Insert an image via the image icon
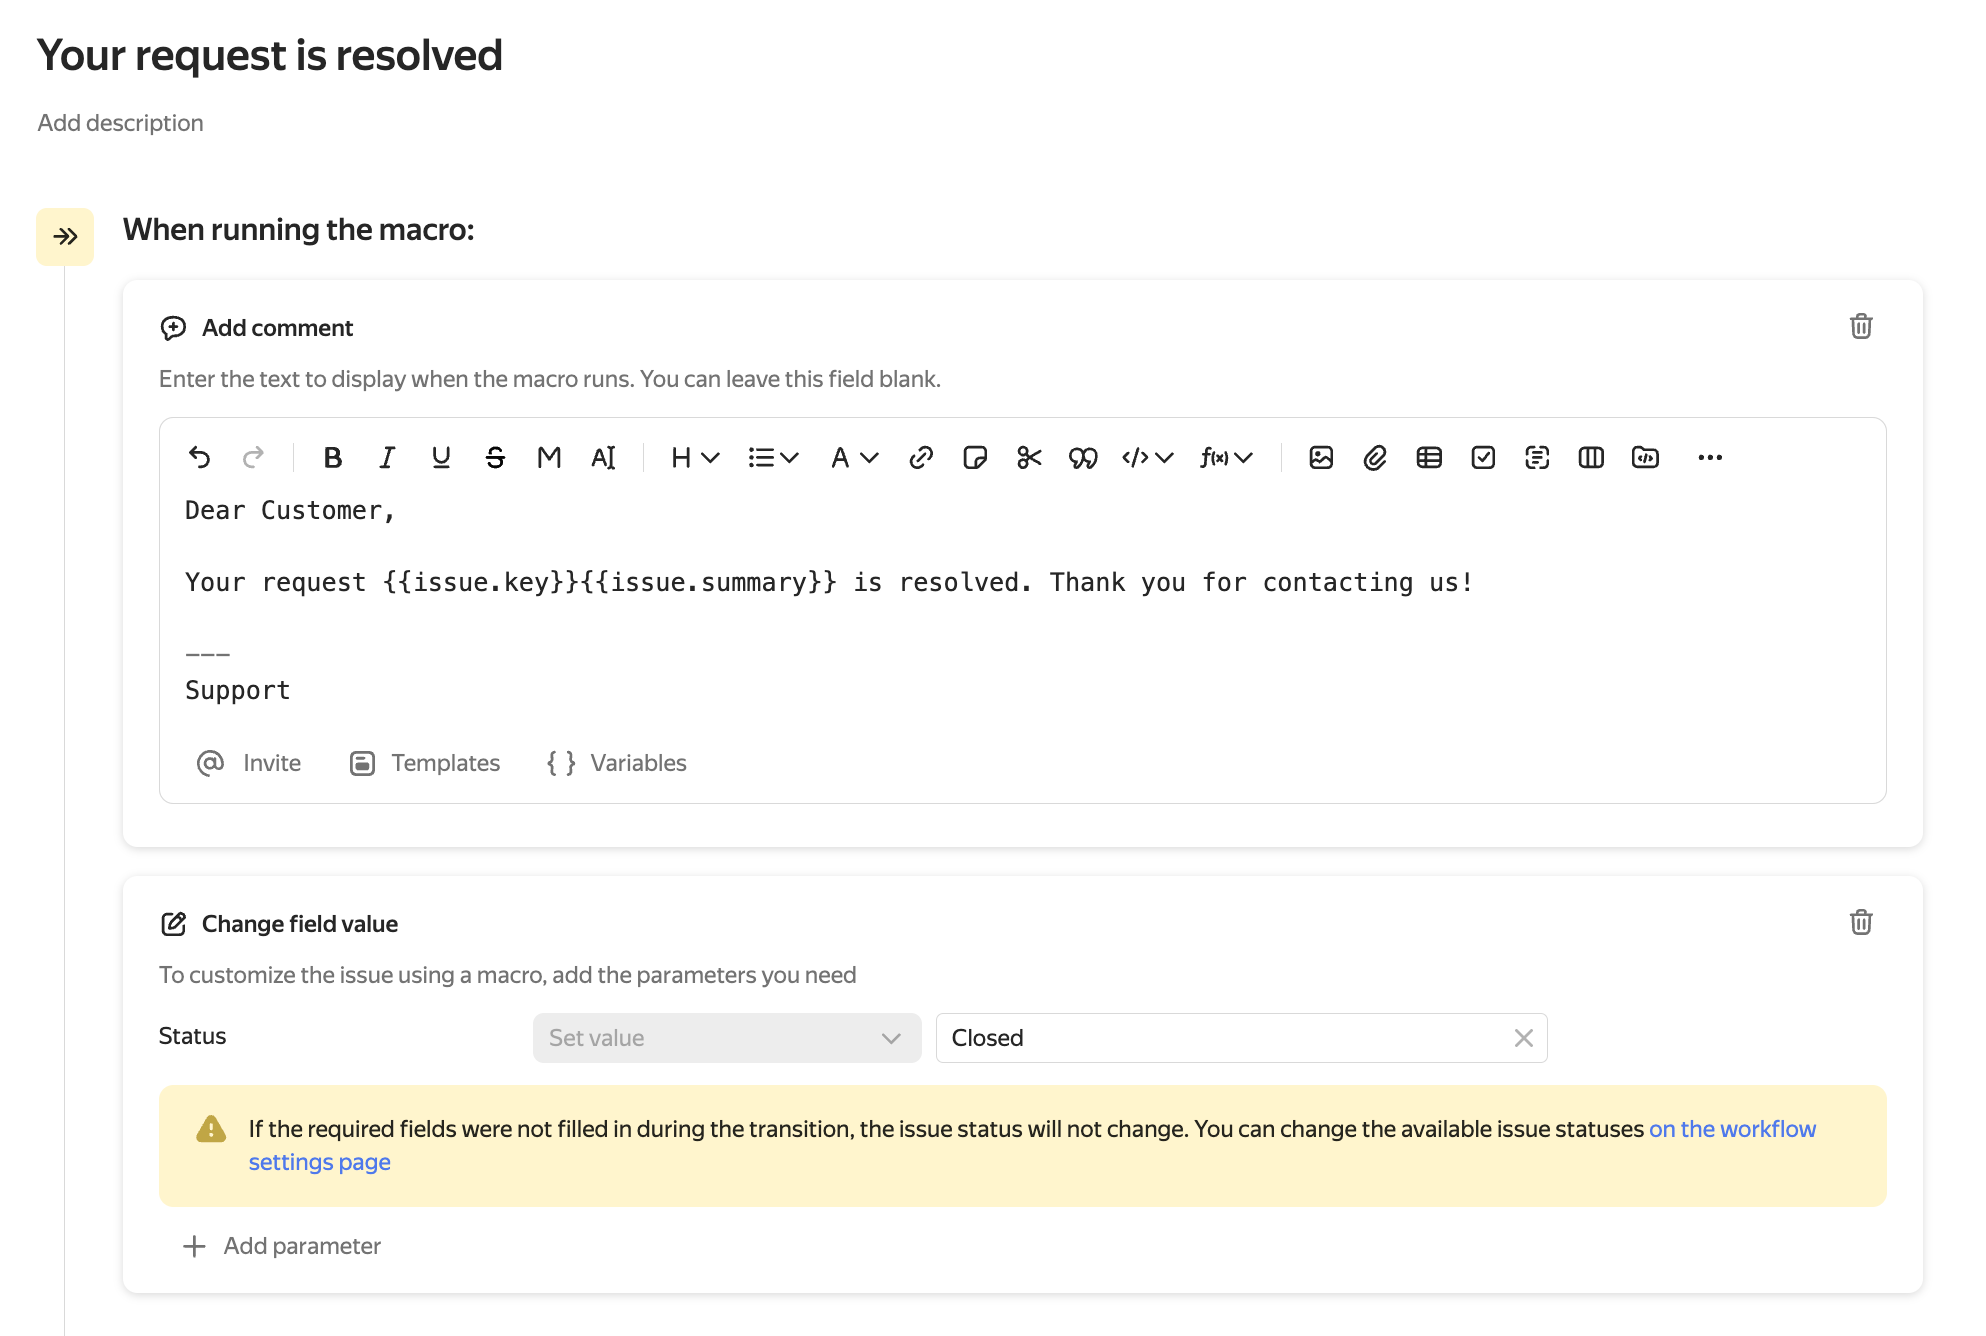The height and width of the screenshot is (1336, 1986). coord(1321,457)
